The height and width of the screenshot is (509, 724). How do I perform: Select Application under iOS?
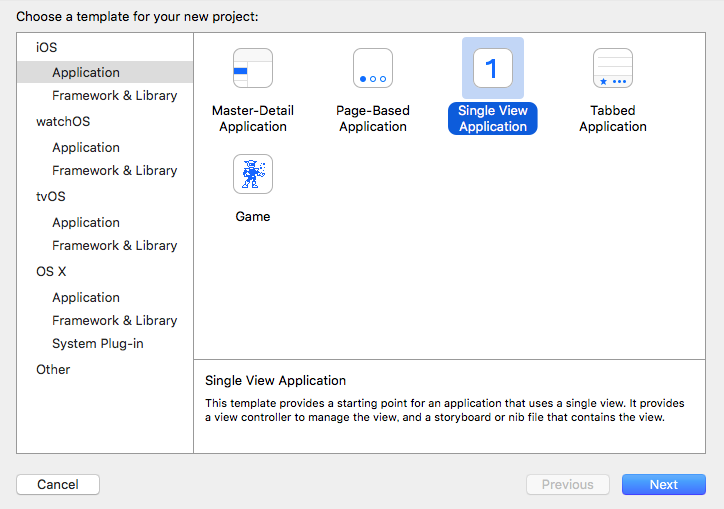point(105,72)
